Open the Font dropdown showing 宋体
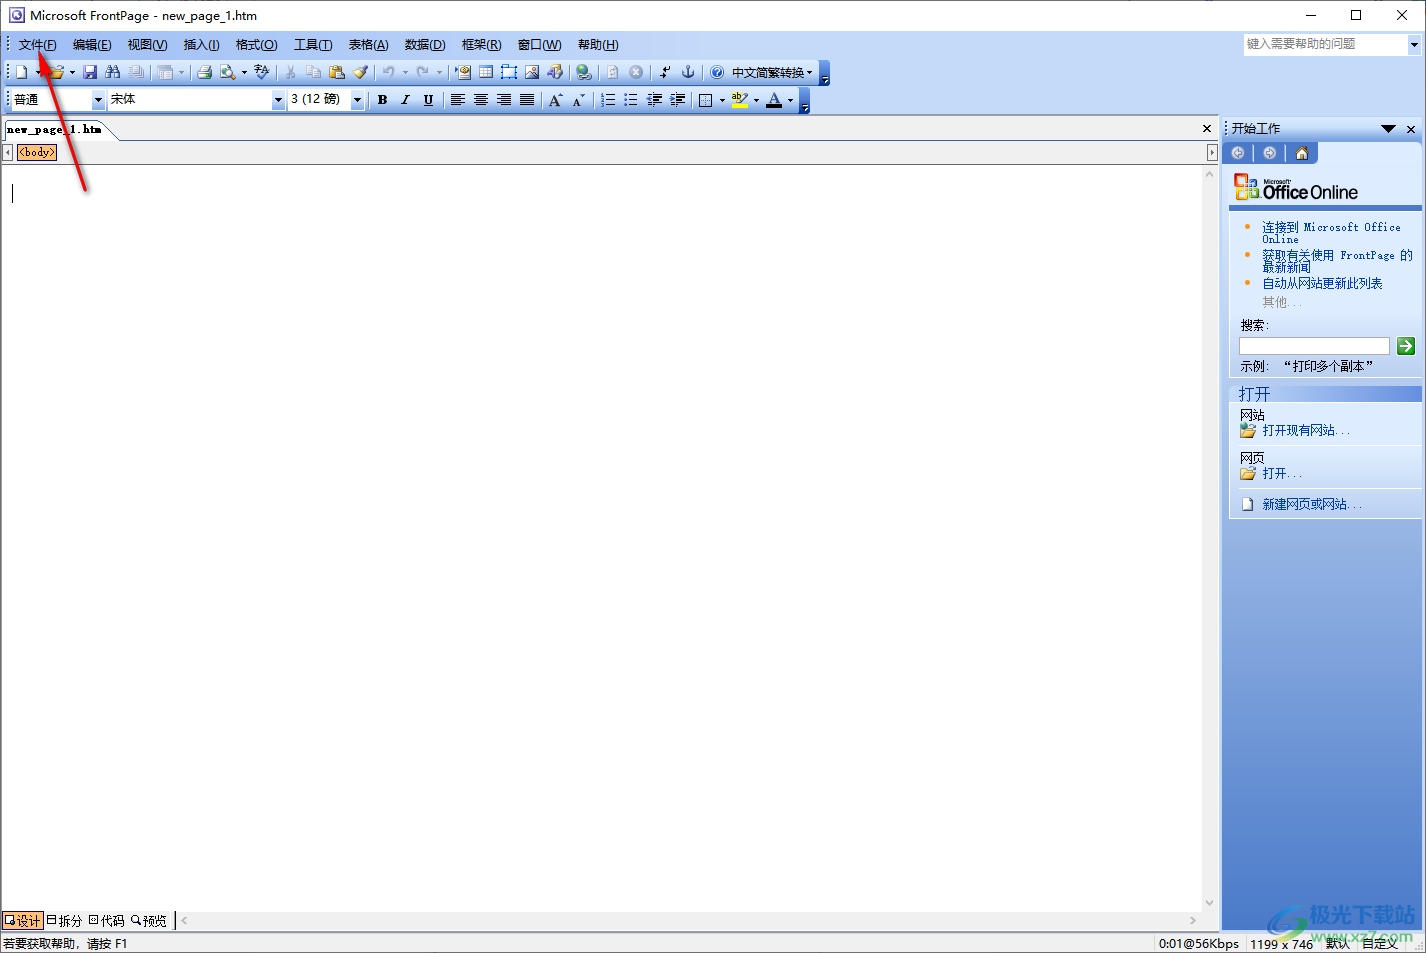Screen dimensions: 1426x953 click(x=278, y=100)
